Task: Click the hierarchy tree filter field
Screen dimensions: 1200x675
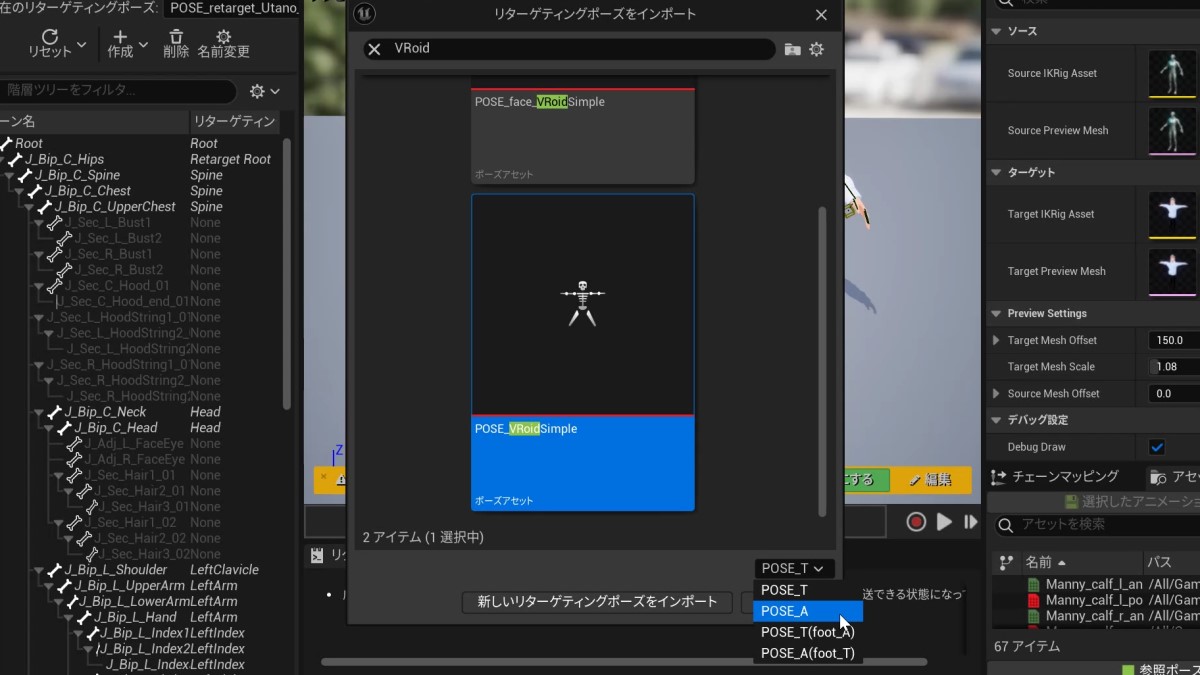Action: click(117, 91)
